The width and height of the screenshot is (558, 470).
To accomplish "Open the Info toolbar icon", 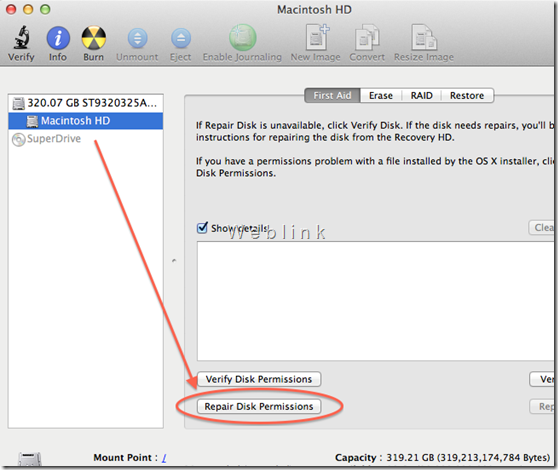I will coord(58,38).
